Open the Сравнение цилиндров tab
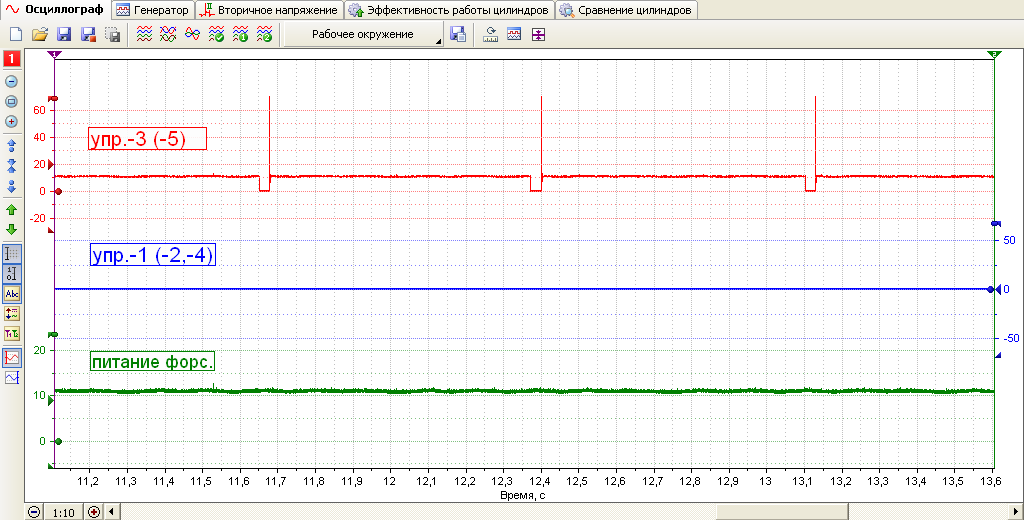This screenshot has width=1024, height=520. point(627,10)
